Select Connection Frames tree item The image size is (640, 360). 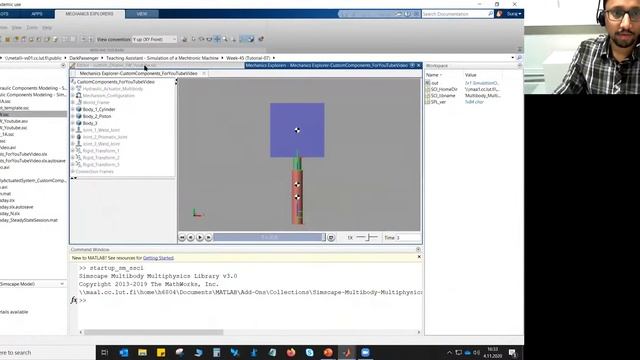pos(94,171)
